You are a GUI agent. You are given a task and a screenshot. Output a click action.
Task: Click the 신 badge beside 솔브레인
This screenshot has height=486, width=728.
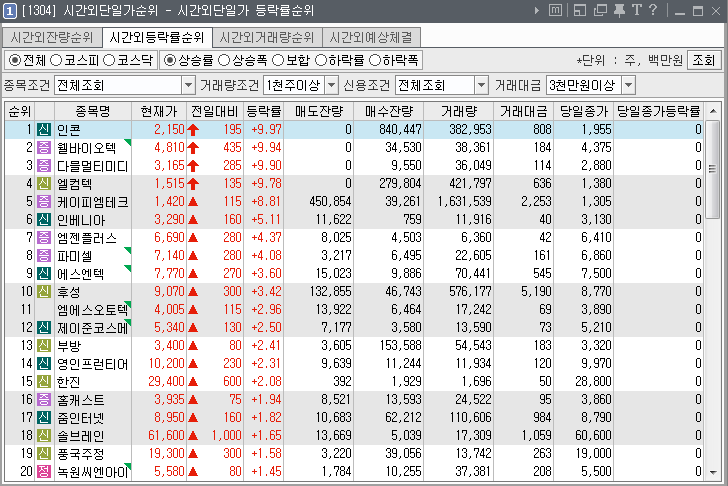[44, 436]
